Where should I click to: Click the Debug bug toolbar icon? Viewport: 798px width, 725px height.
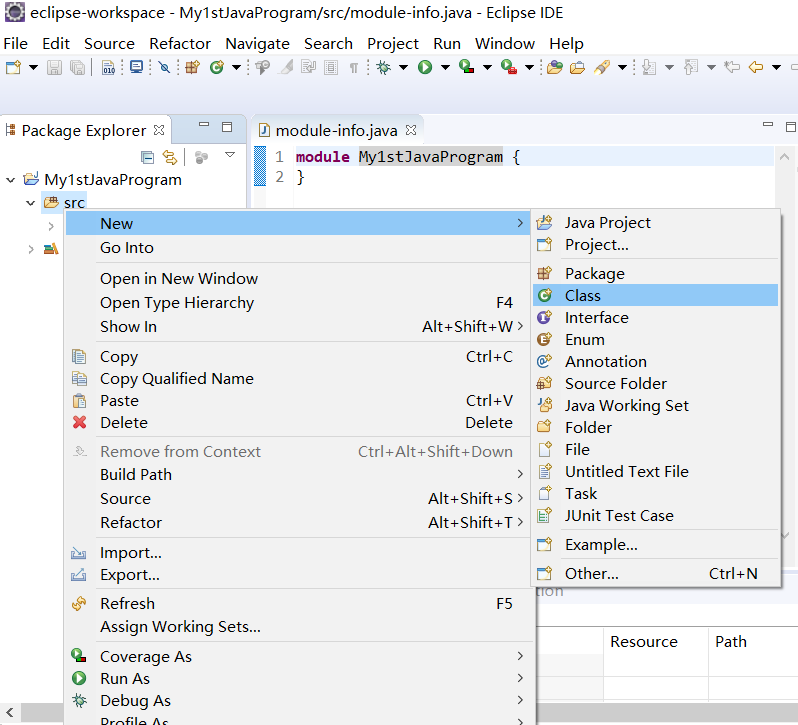[x=384, y=67]
